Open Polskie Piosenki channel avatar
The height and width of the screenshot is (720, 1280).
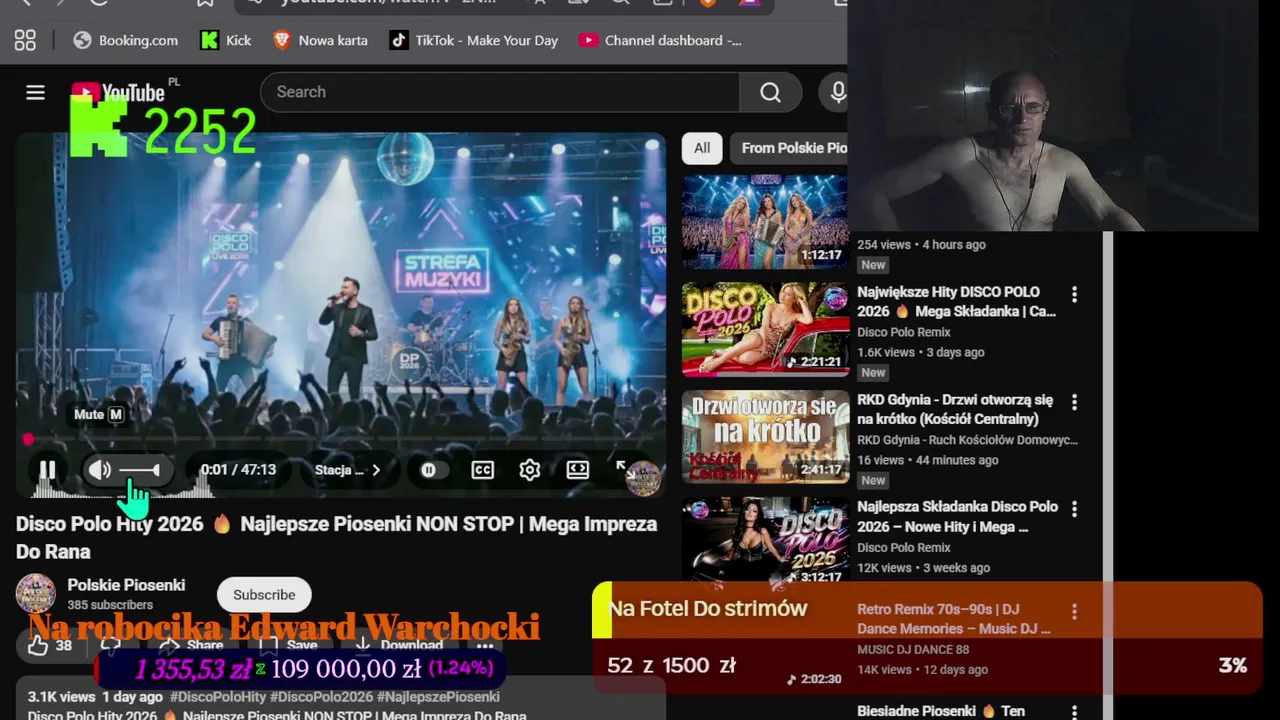coord(35,593)
